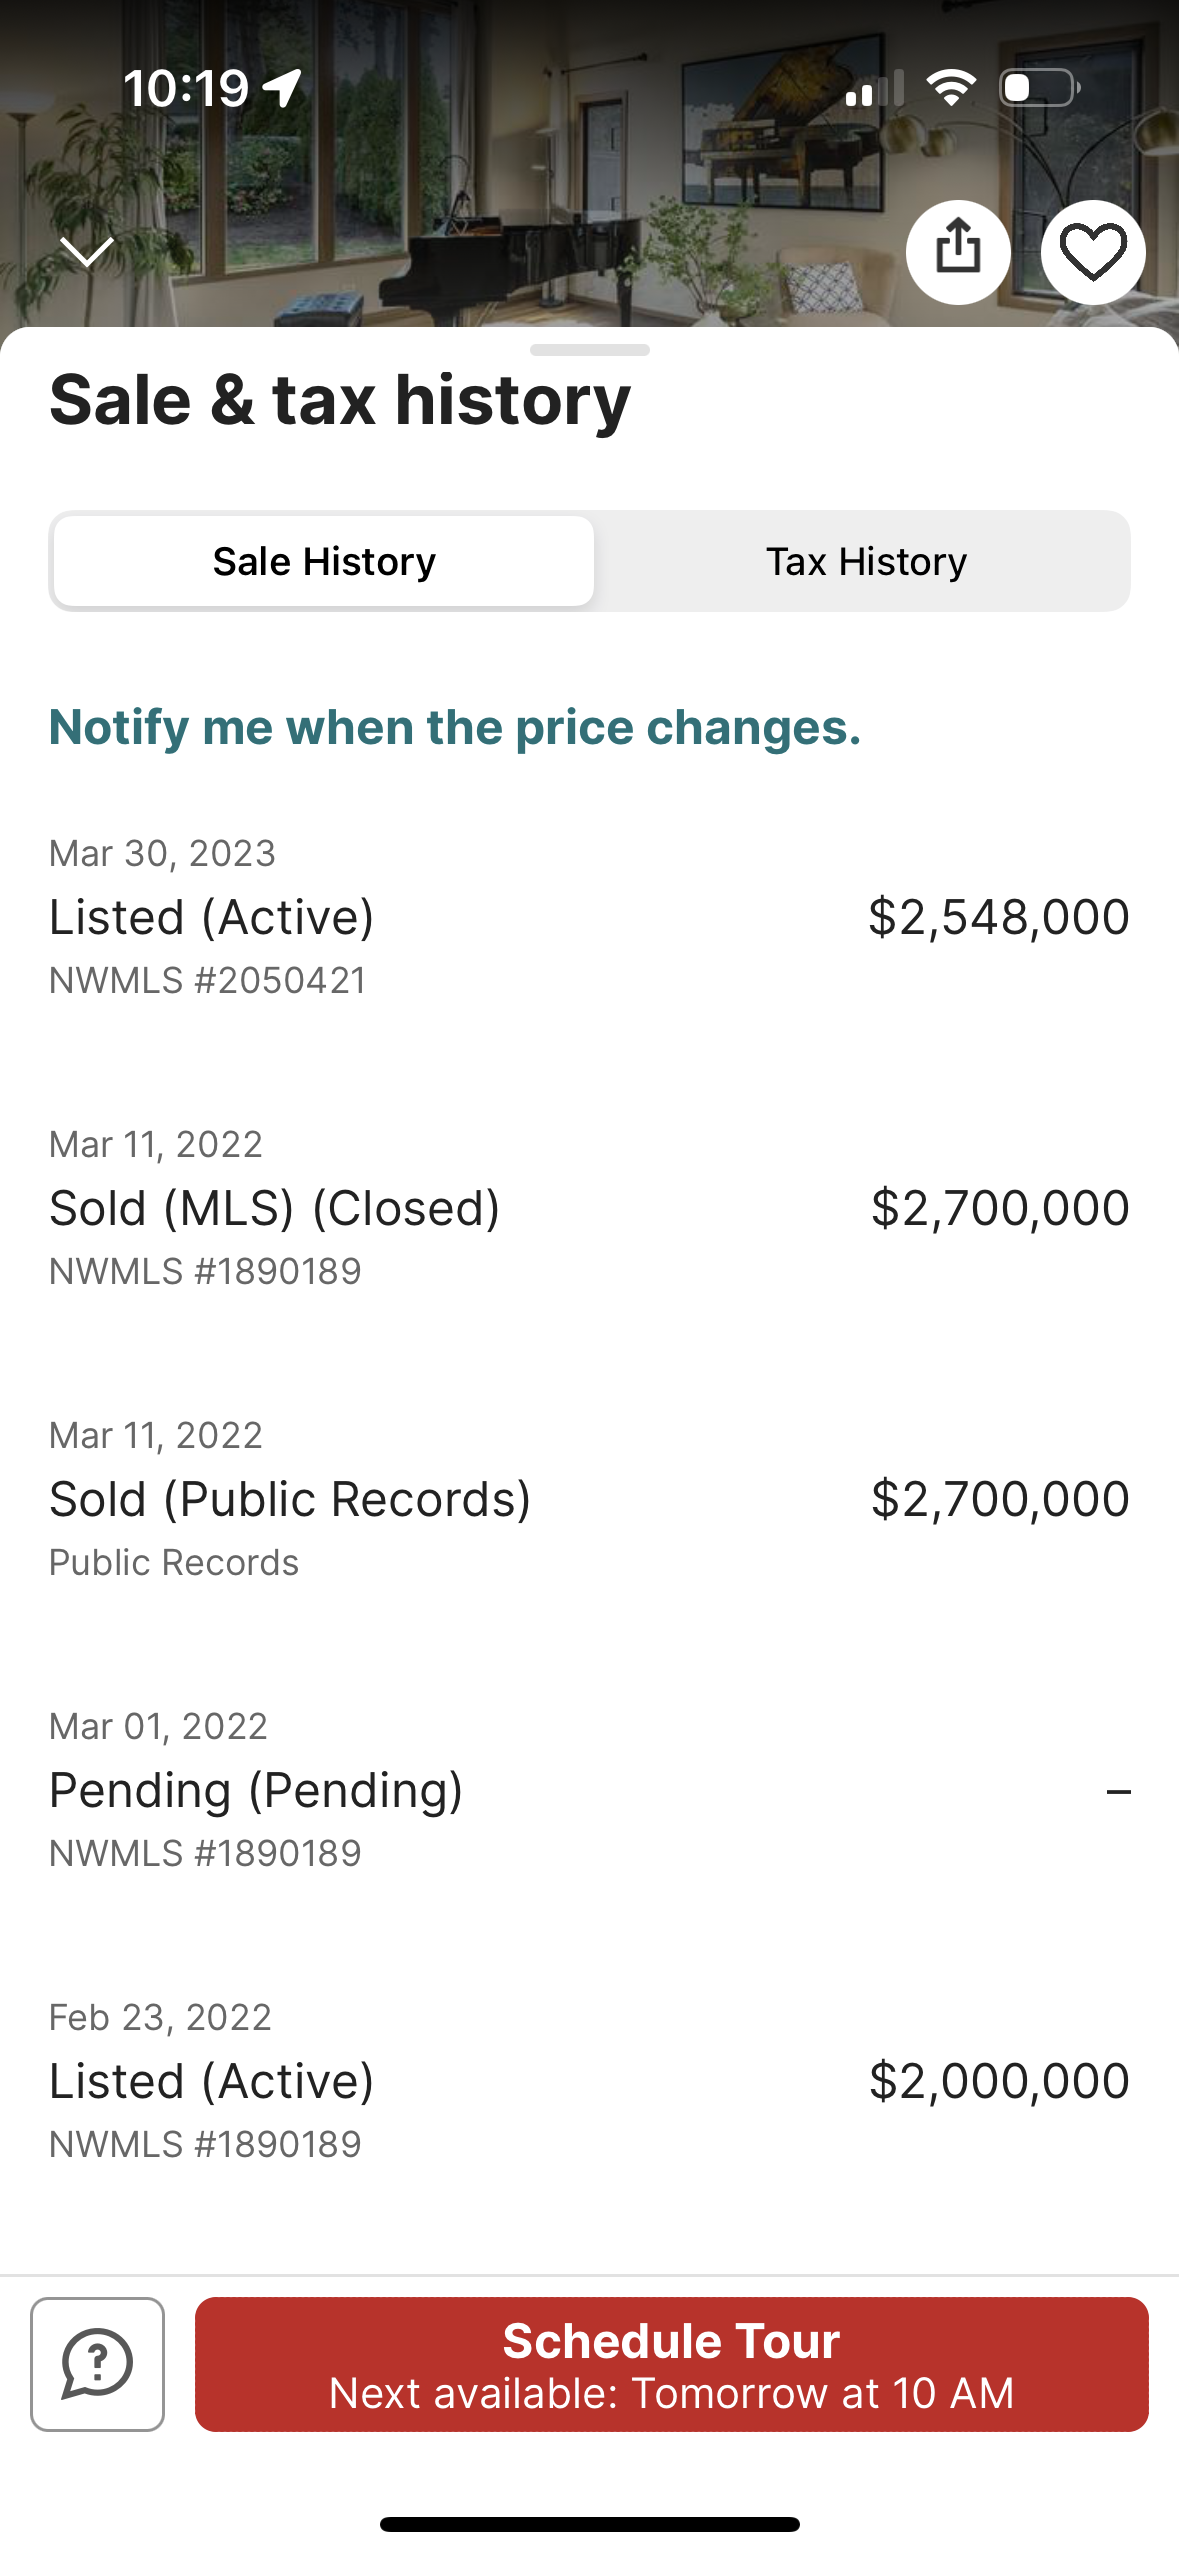Screen dimensions: 1179x2556
Task: Collapse the listing with the down chevron
Action: [x=87, y=251]
